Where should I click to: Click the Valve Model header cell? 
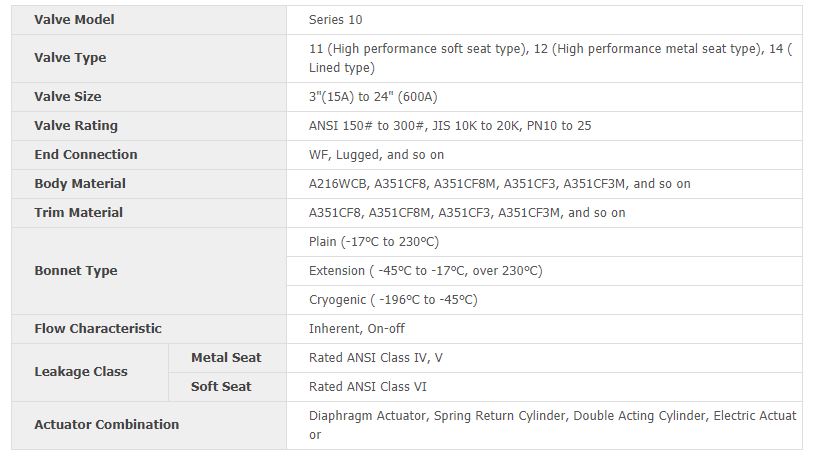point(74,19)
